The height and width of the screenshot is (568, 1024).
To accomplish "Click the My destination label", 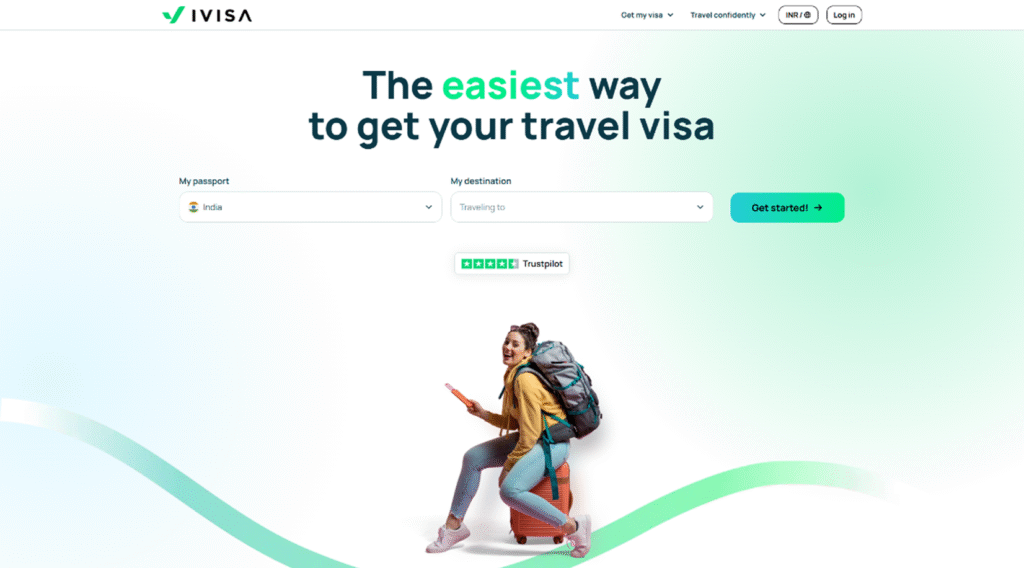I will [481, 181].
